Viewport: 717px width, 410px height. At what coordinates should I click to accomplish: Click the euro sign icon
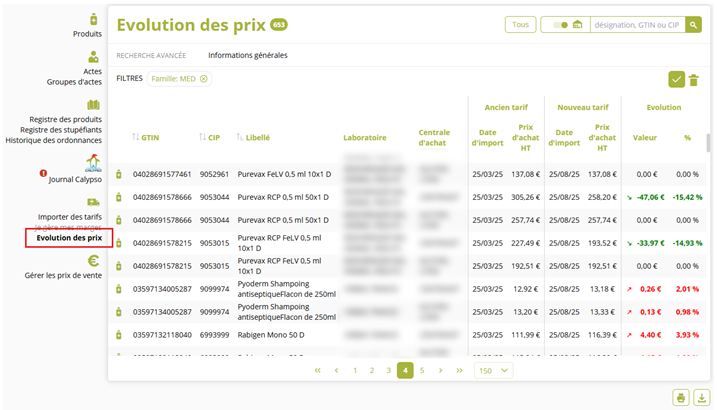click(93, 261)
